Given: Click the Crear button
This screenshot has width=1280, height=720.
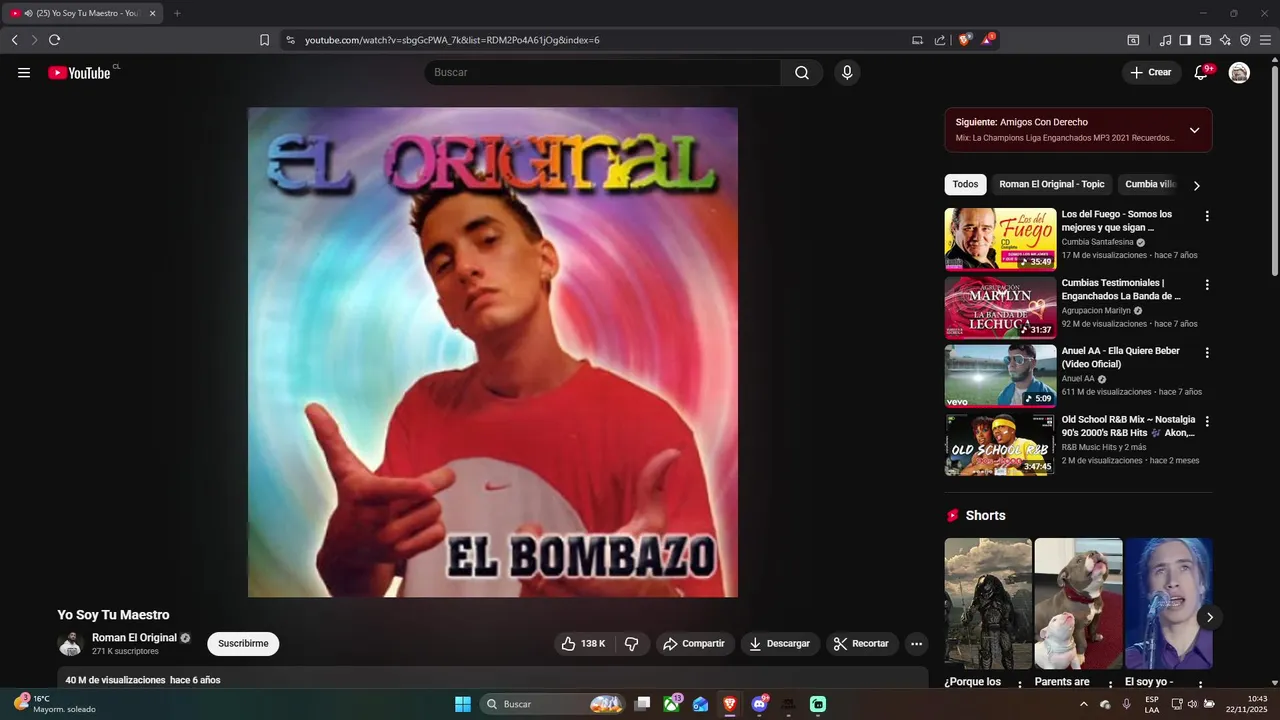Looking at the screenshot, I should [x=1151, y=73].
